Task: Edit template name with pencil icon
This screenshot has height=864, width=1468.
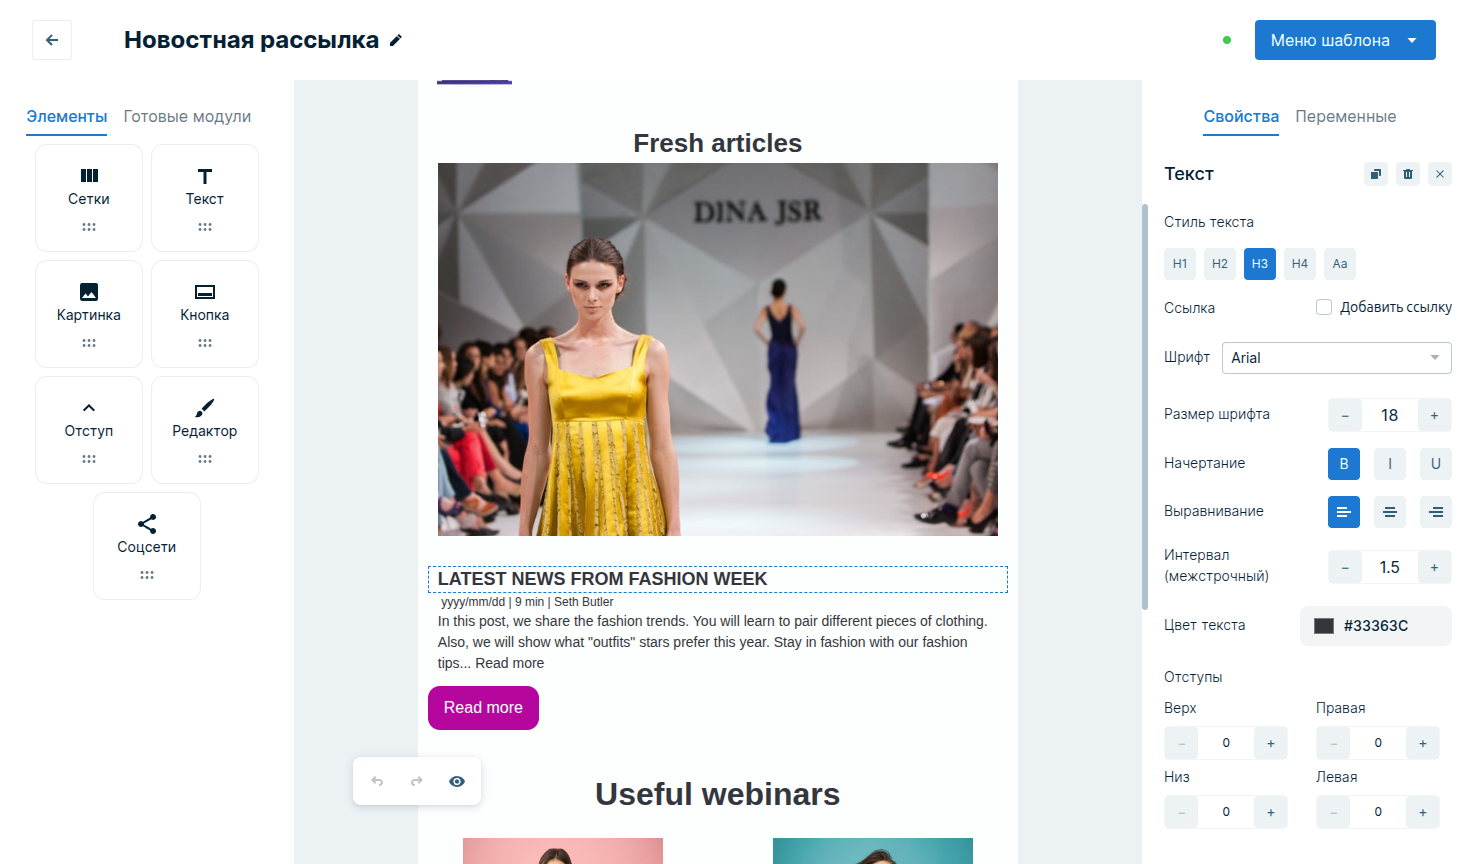Action: 396,40
